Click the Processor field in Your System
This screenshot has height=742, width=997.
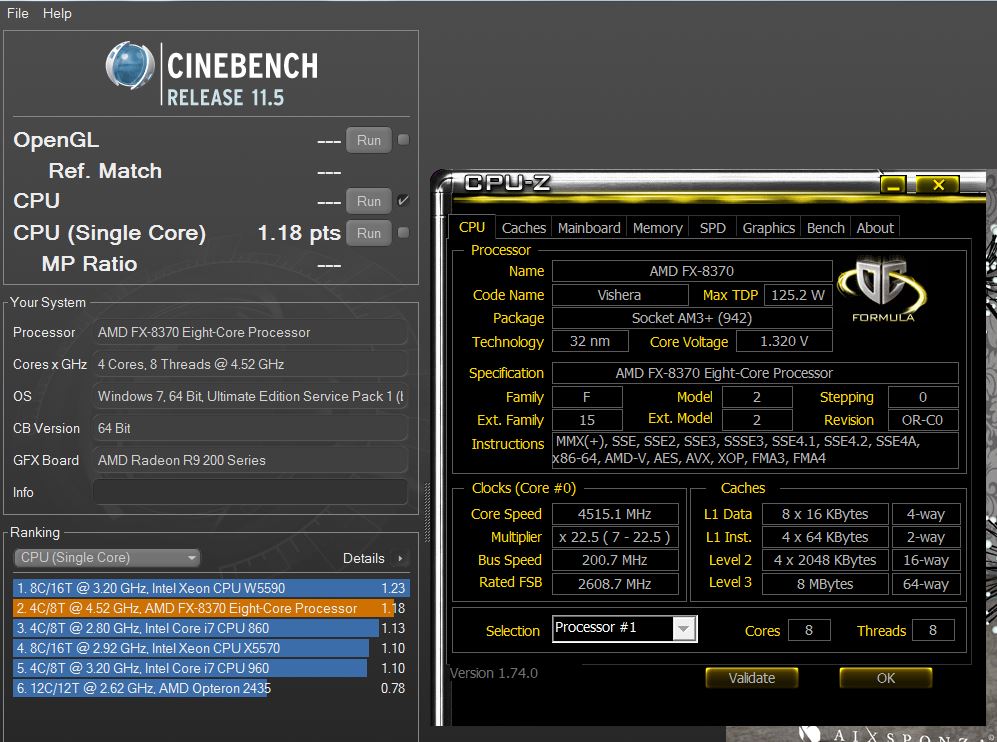pos(250,332)
